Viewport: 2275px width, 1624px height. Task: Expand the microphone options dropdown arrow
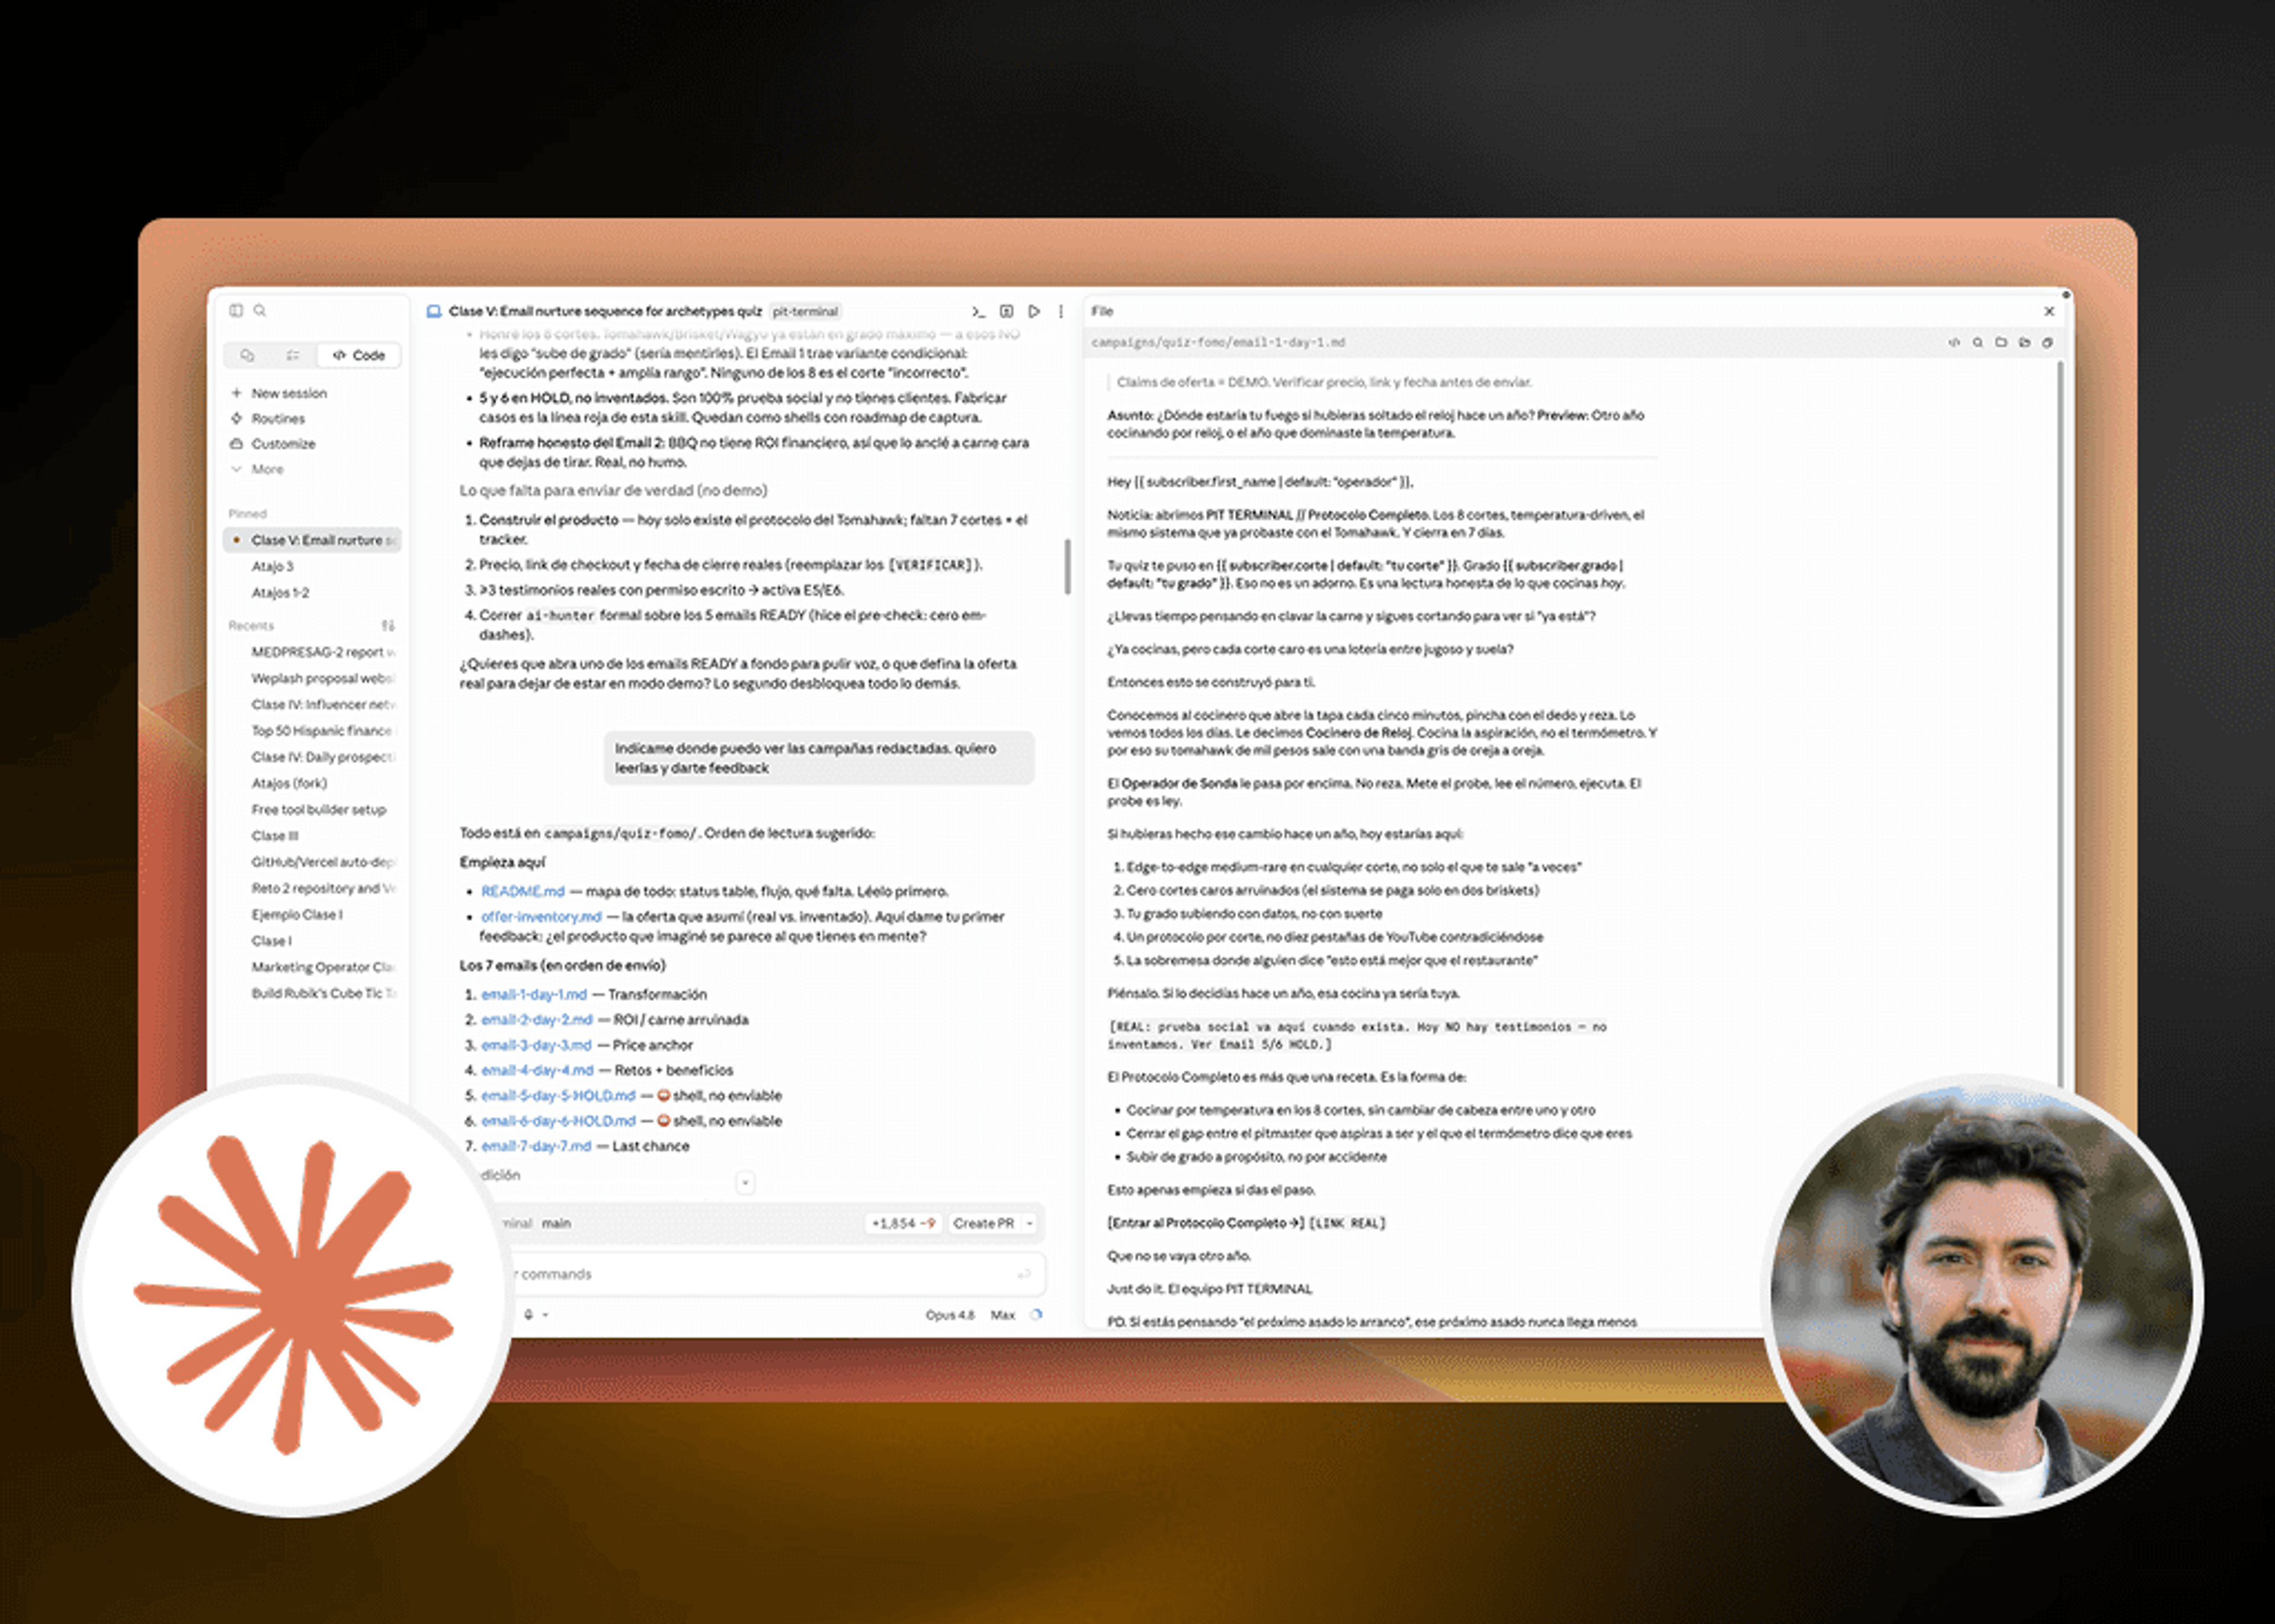[x=546, y=1315]
